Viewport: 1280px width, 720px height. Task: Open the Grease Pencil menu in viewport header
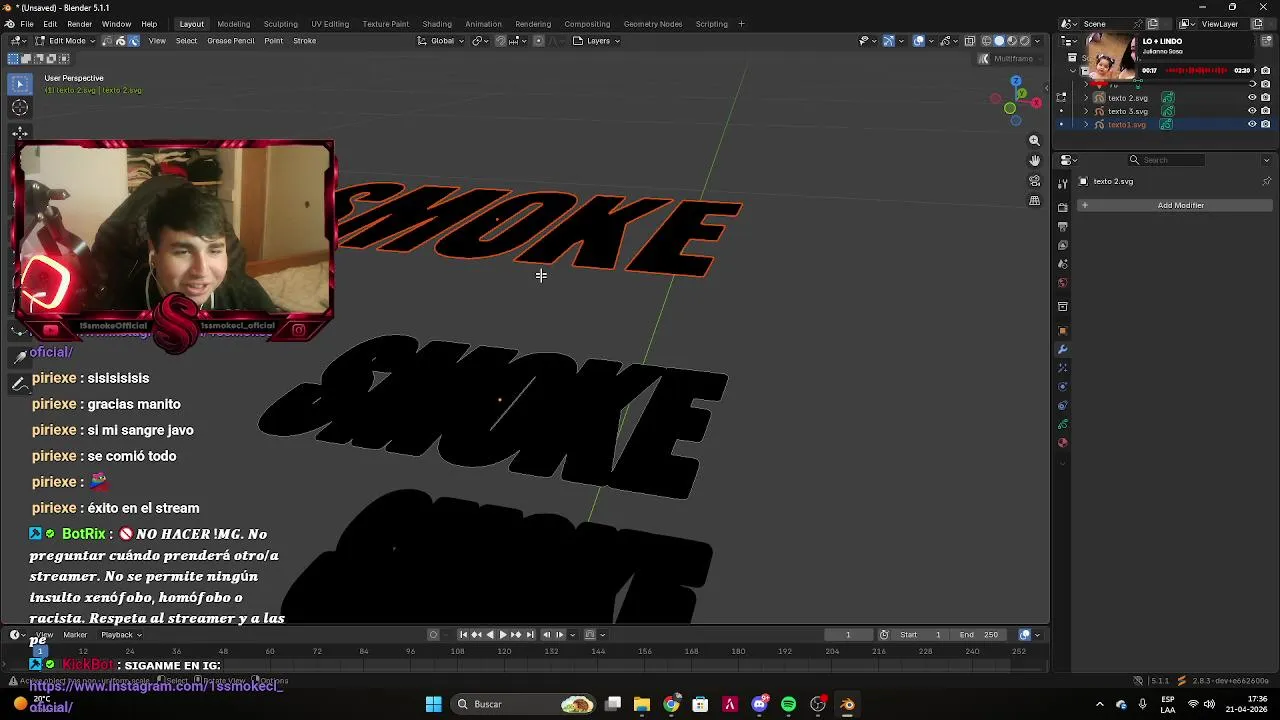(230, 41)
